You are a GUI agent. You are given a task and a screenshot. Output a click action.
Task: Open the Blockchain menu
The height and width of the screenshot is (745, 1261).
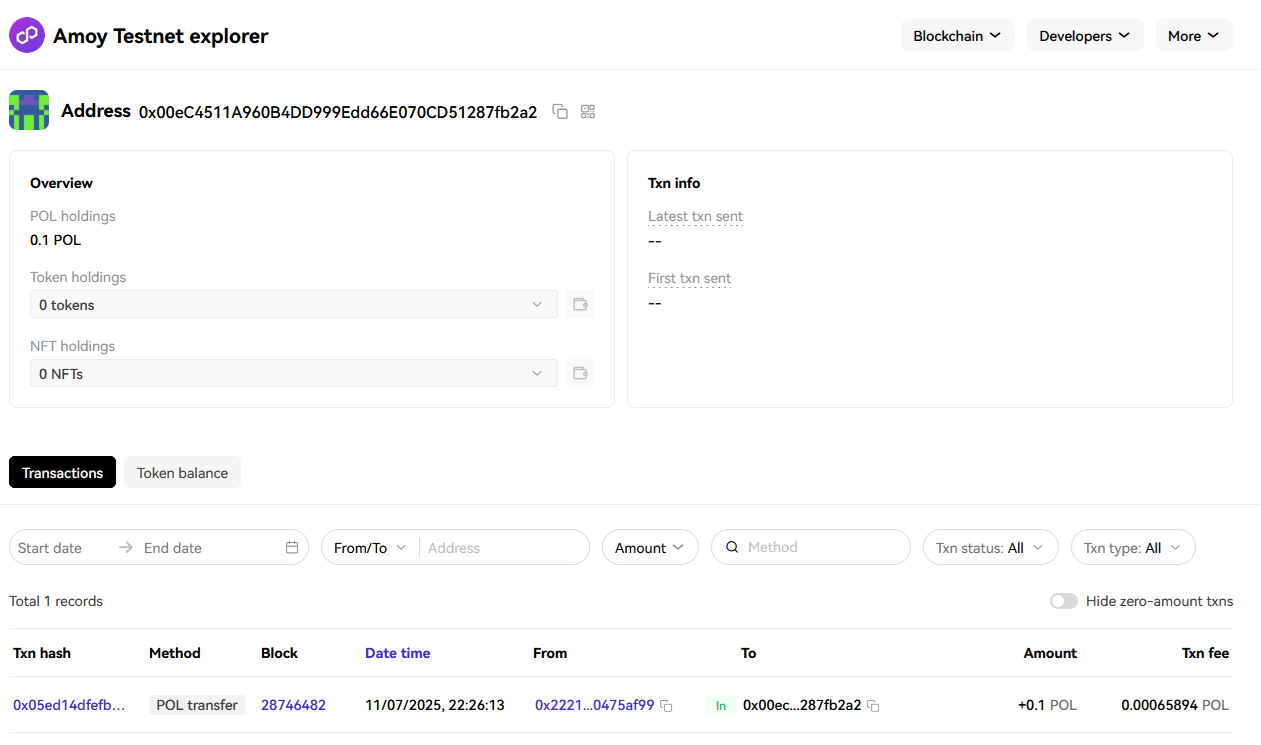click(x=957, y=36)
